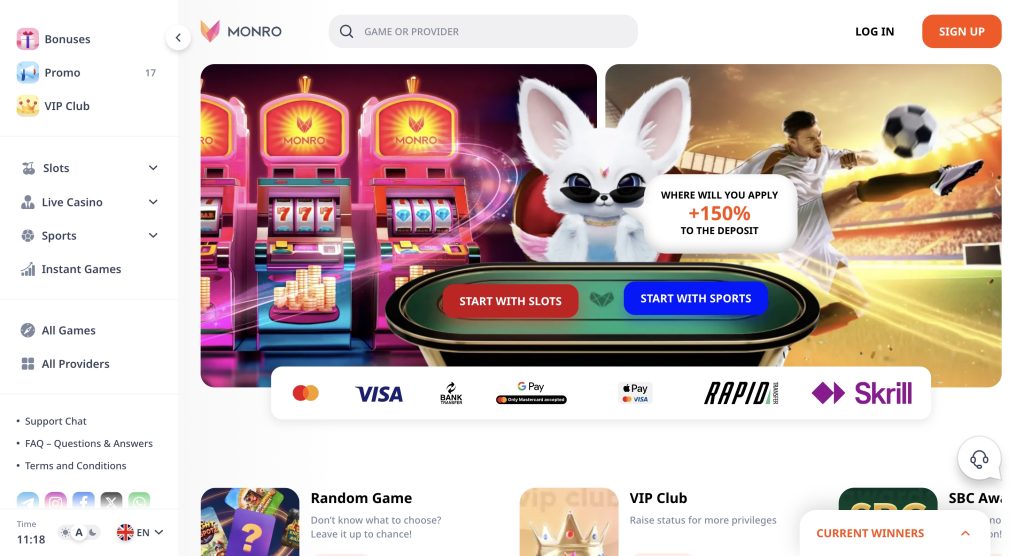Screen dimensions: 1024x556
Task: Collapse the sidebar with arrow button
Action: tap(178, 38)
